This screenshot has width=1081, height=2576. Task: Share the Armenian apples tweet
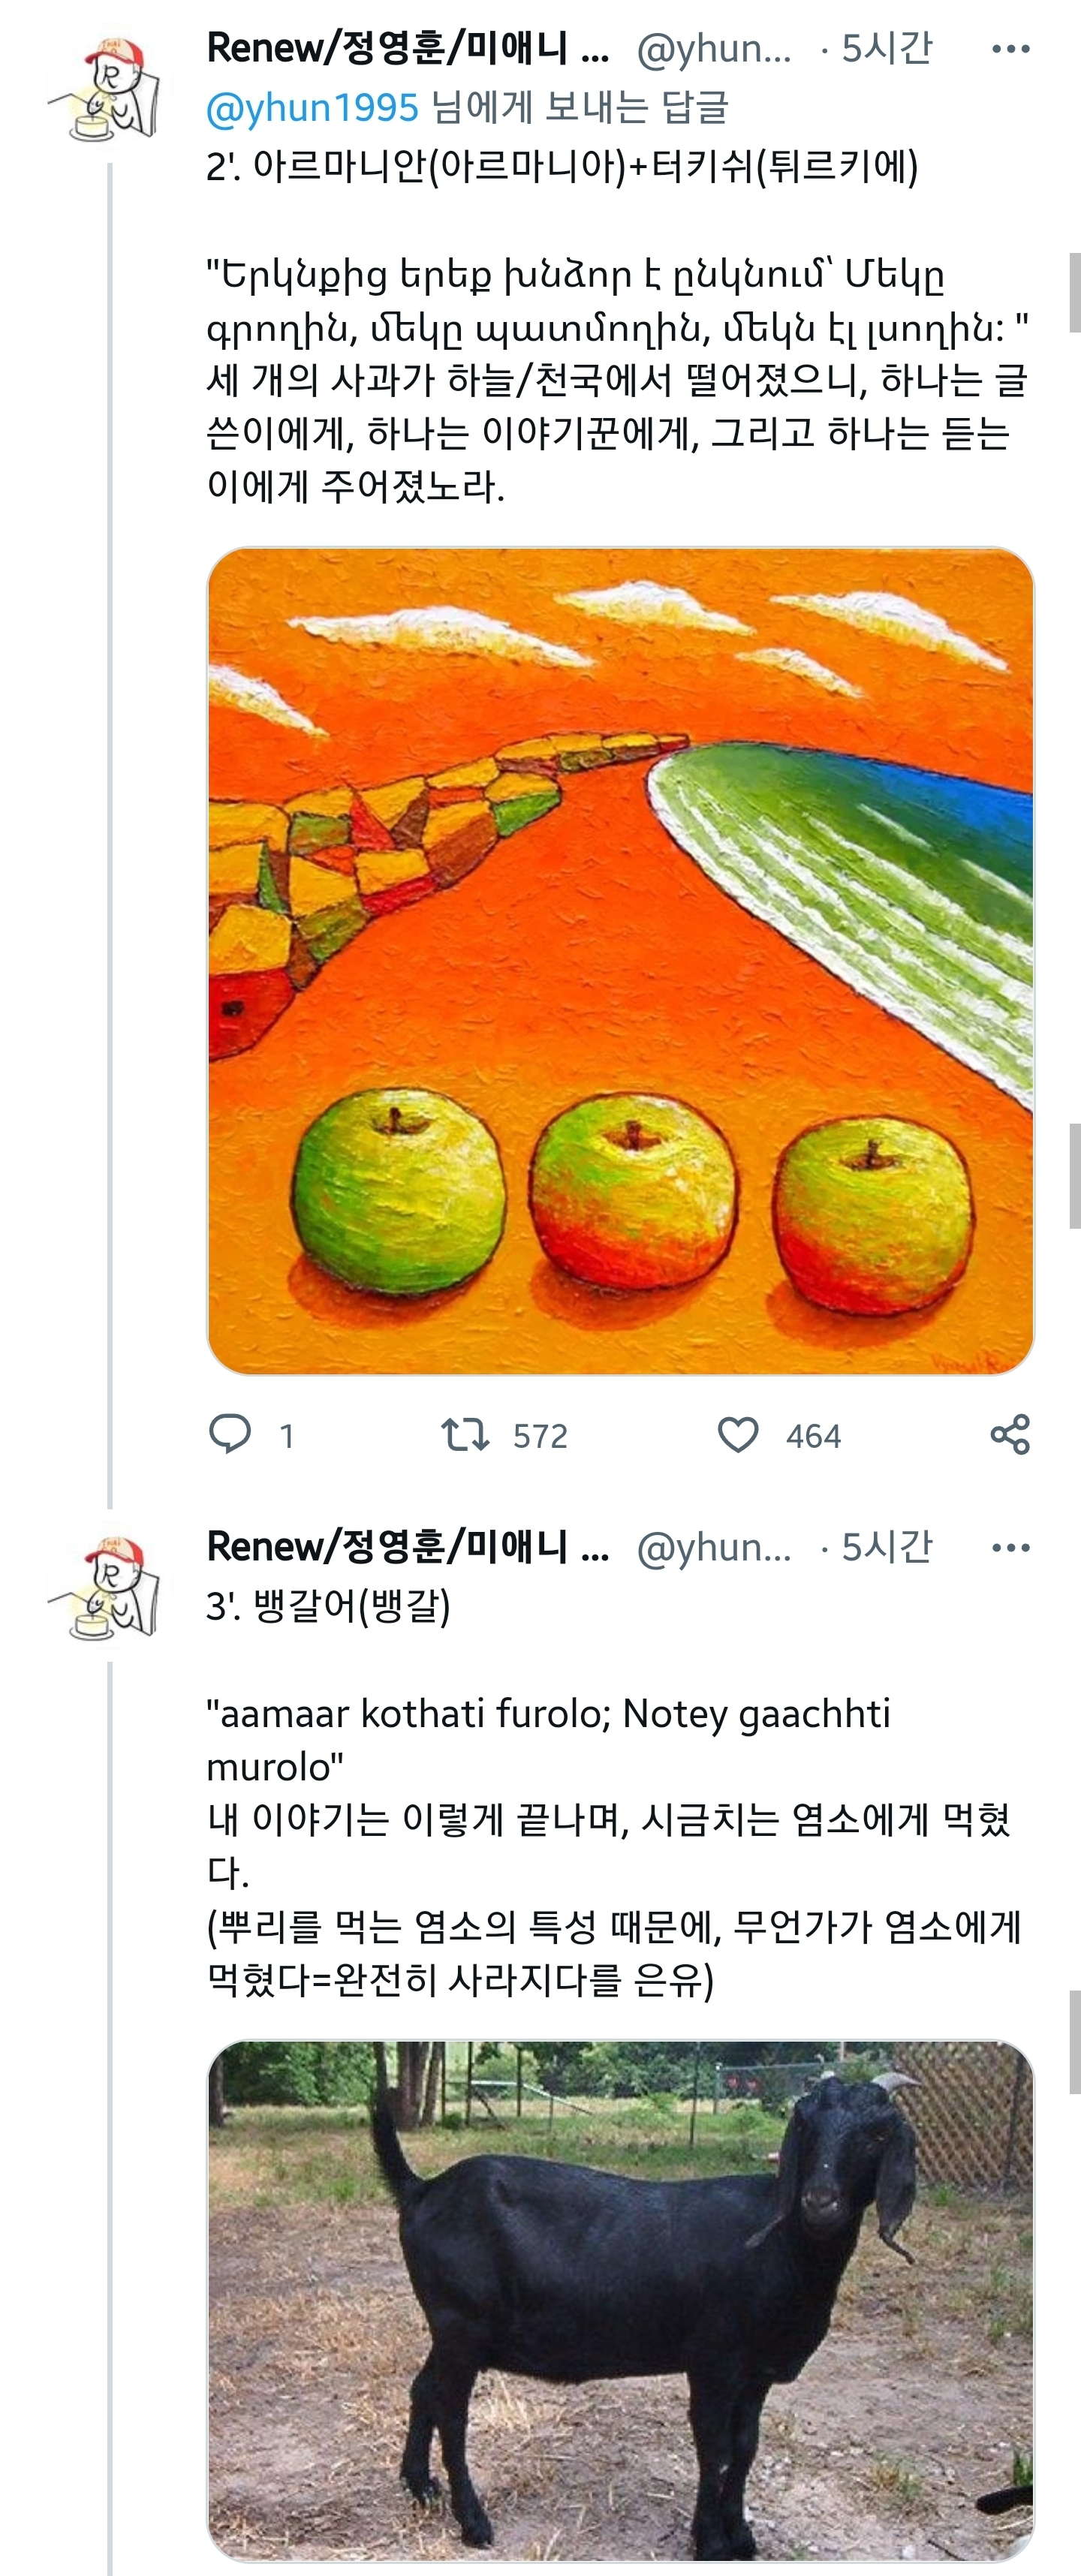[1010, 1435]
